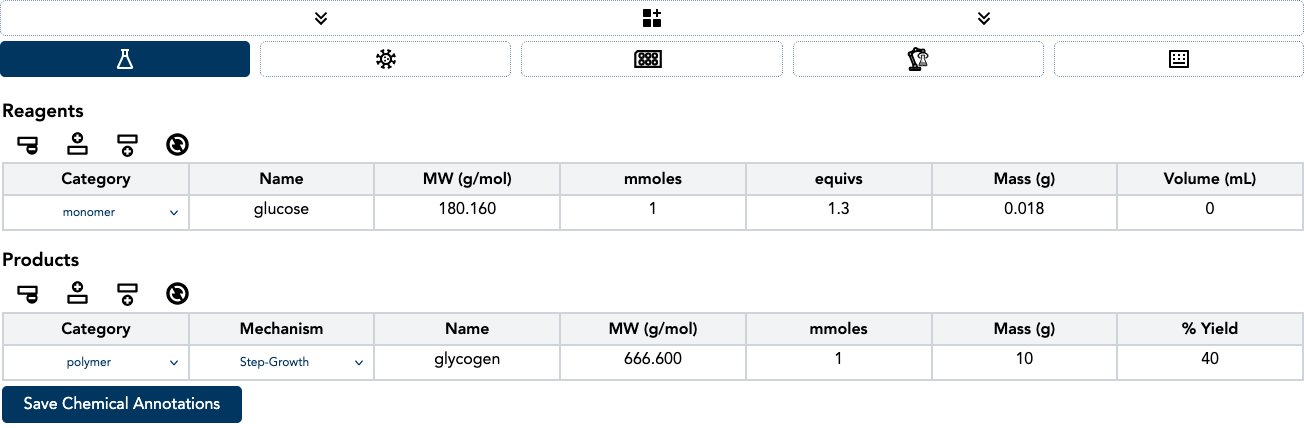The width and height of the screenshot is (1304, 428).
Task: Add row above in the Reagents table
Action: coord(77,146)
